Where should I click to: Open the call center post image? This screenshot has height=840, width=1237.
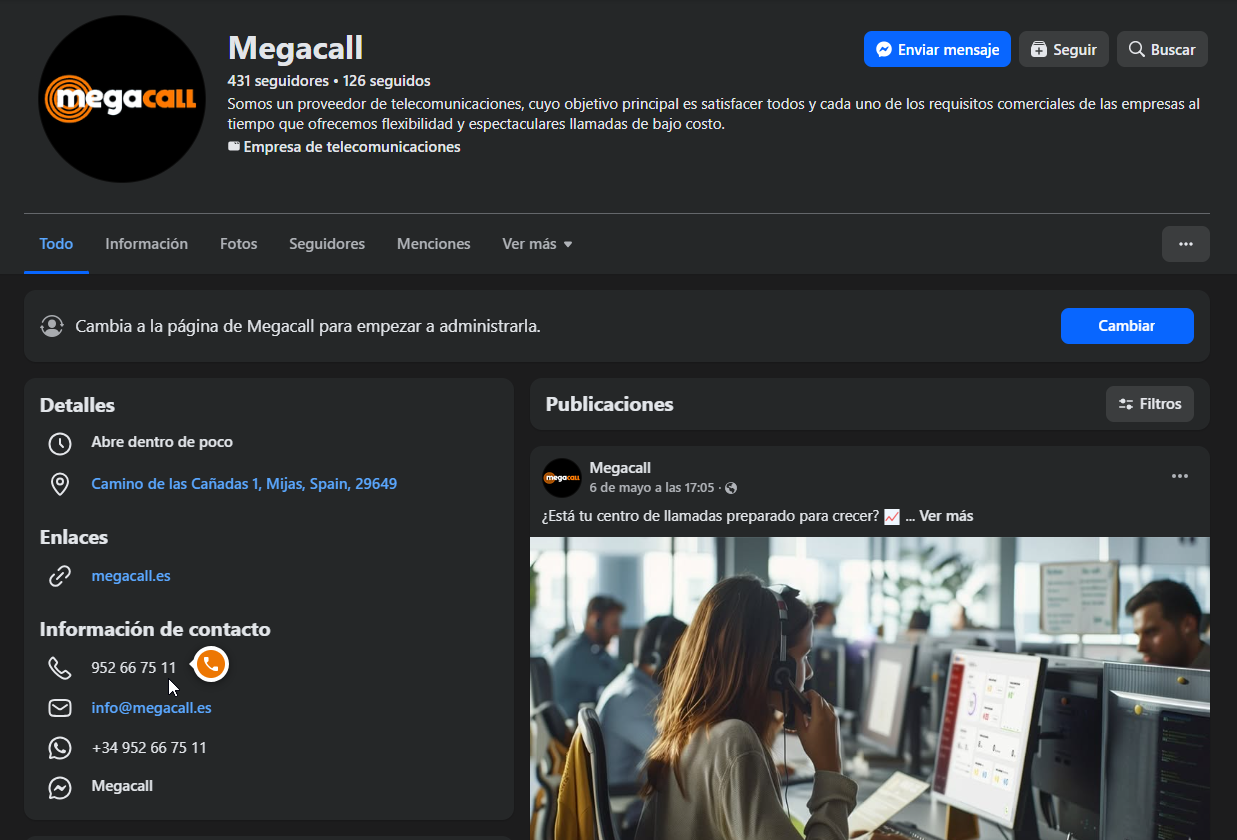(x=870, y=688)
